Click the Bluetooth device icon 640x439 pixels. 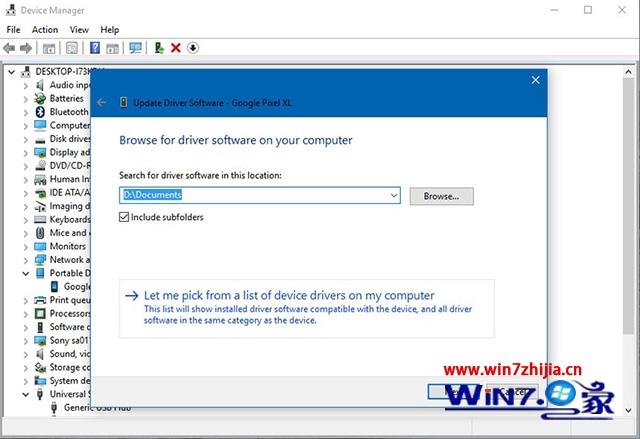click(40, 112)
